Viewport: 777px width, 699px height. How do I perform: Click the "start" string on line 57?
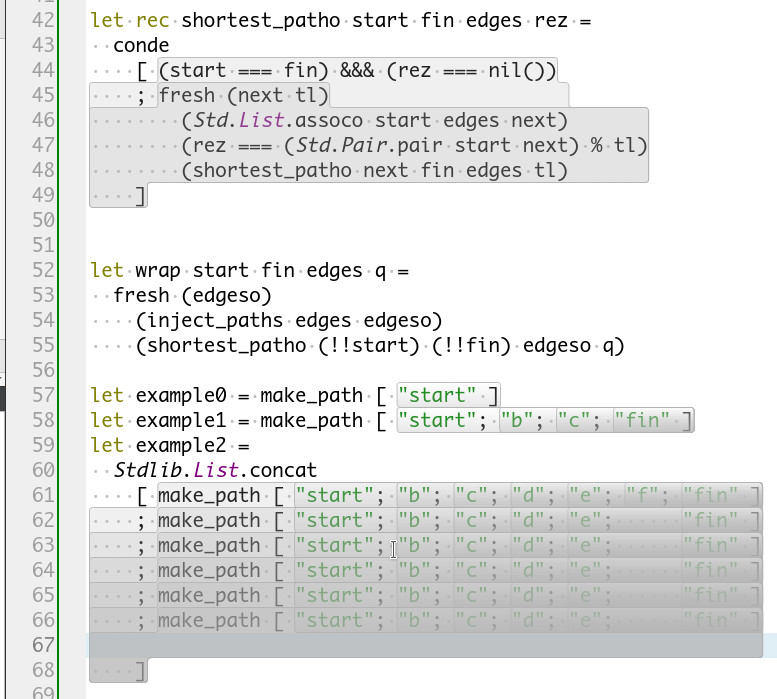[437, 395]
